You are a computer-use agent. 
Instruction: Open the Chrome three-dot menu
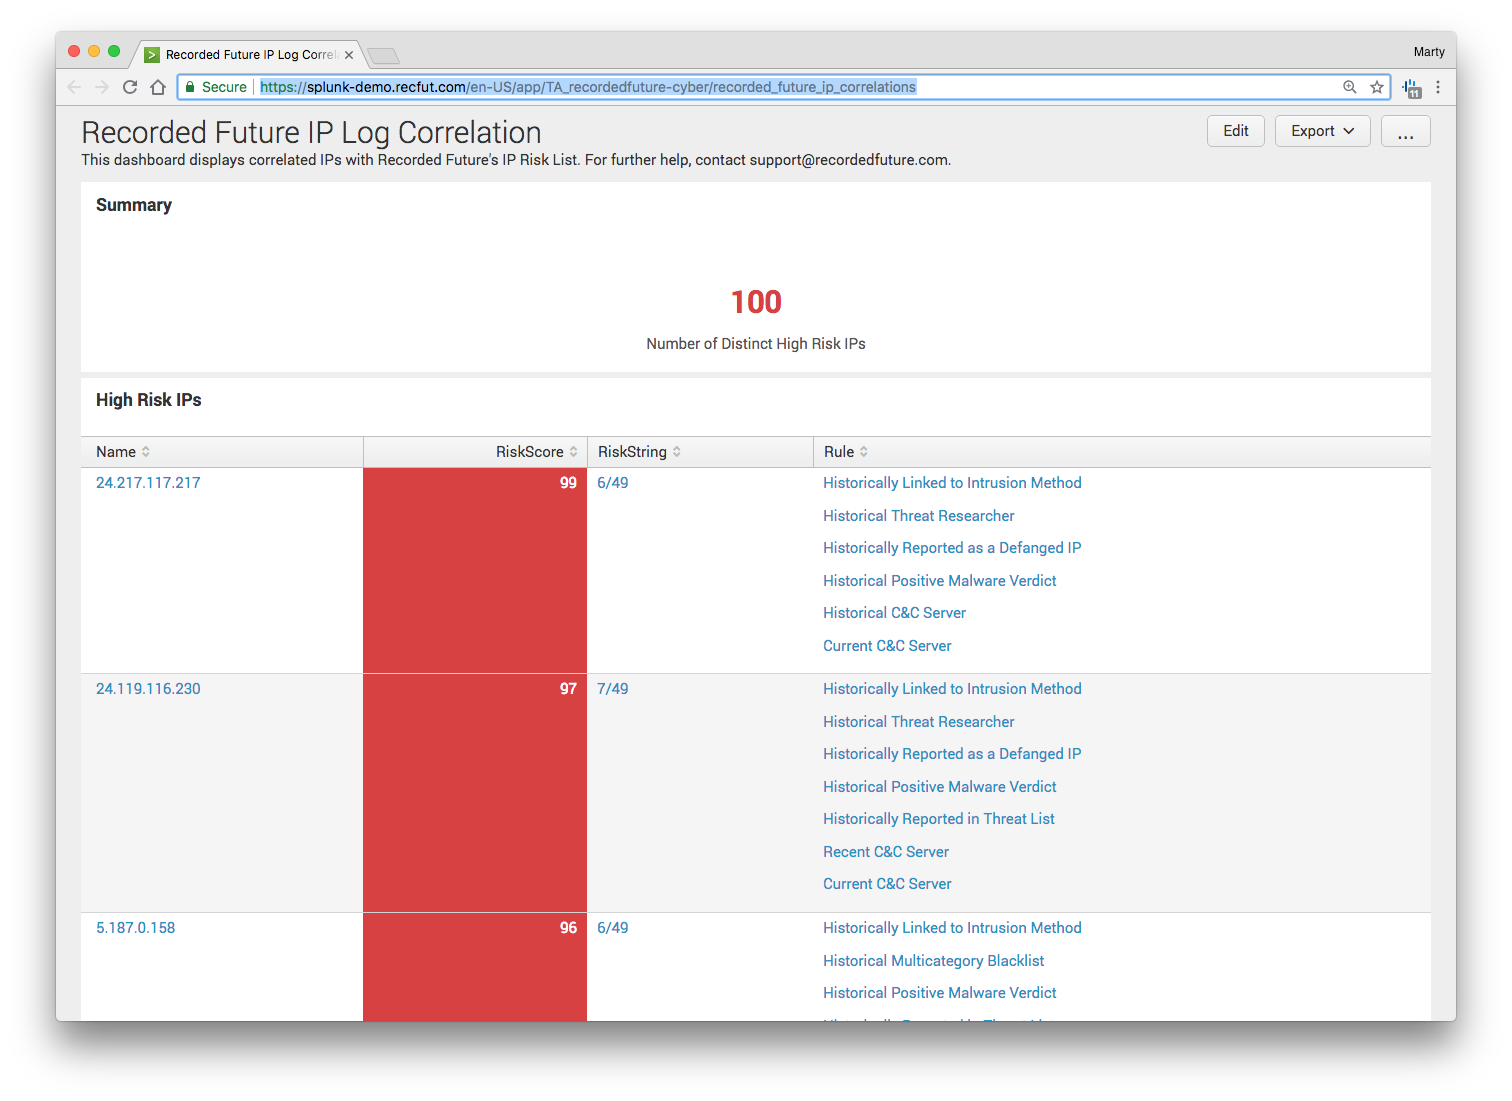point(1438,87)
